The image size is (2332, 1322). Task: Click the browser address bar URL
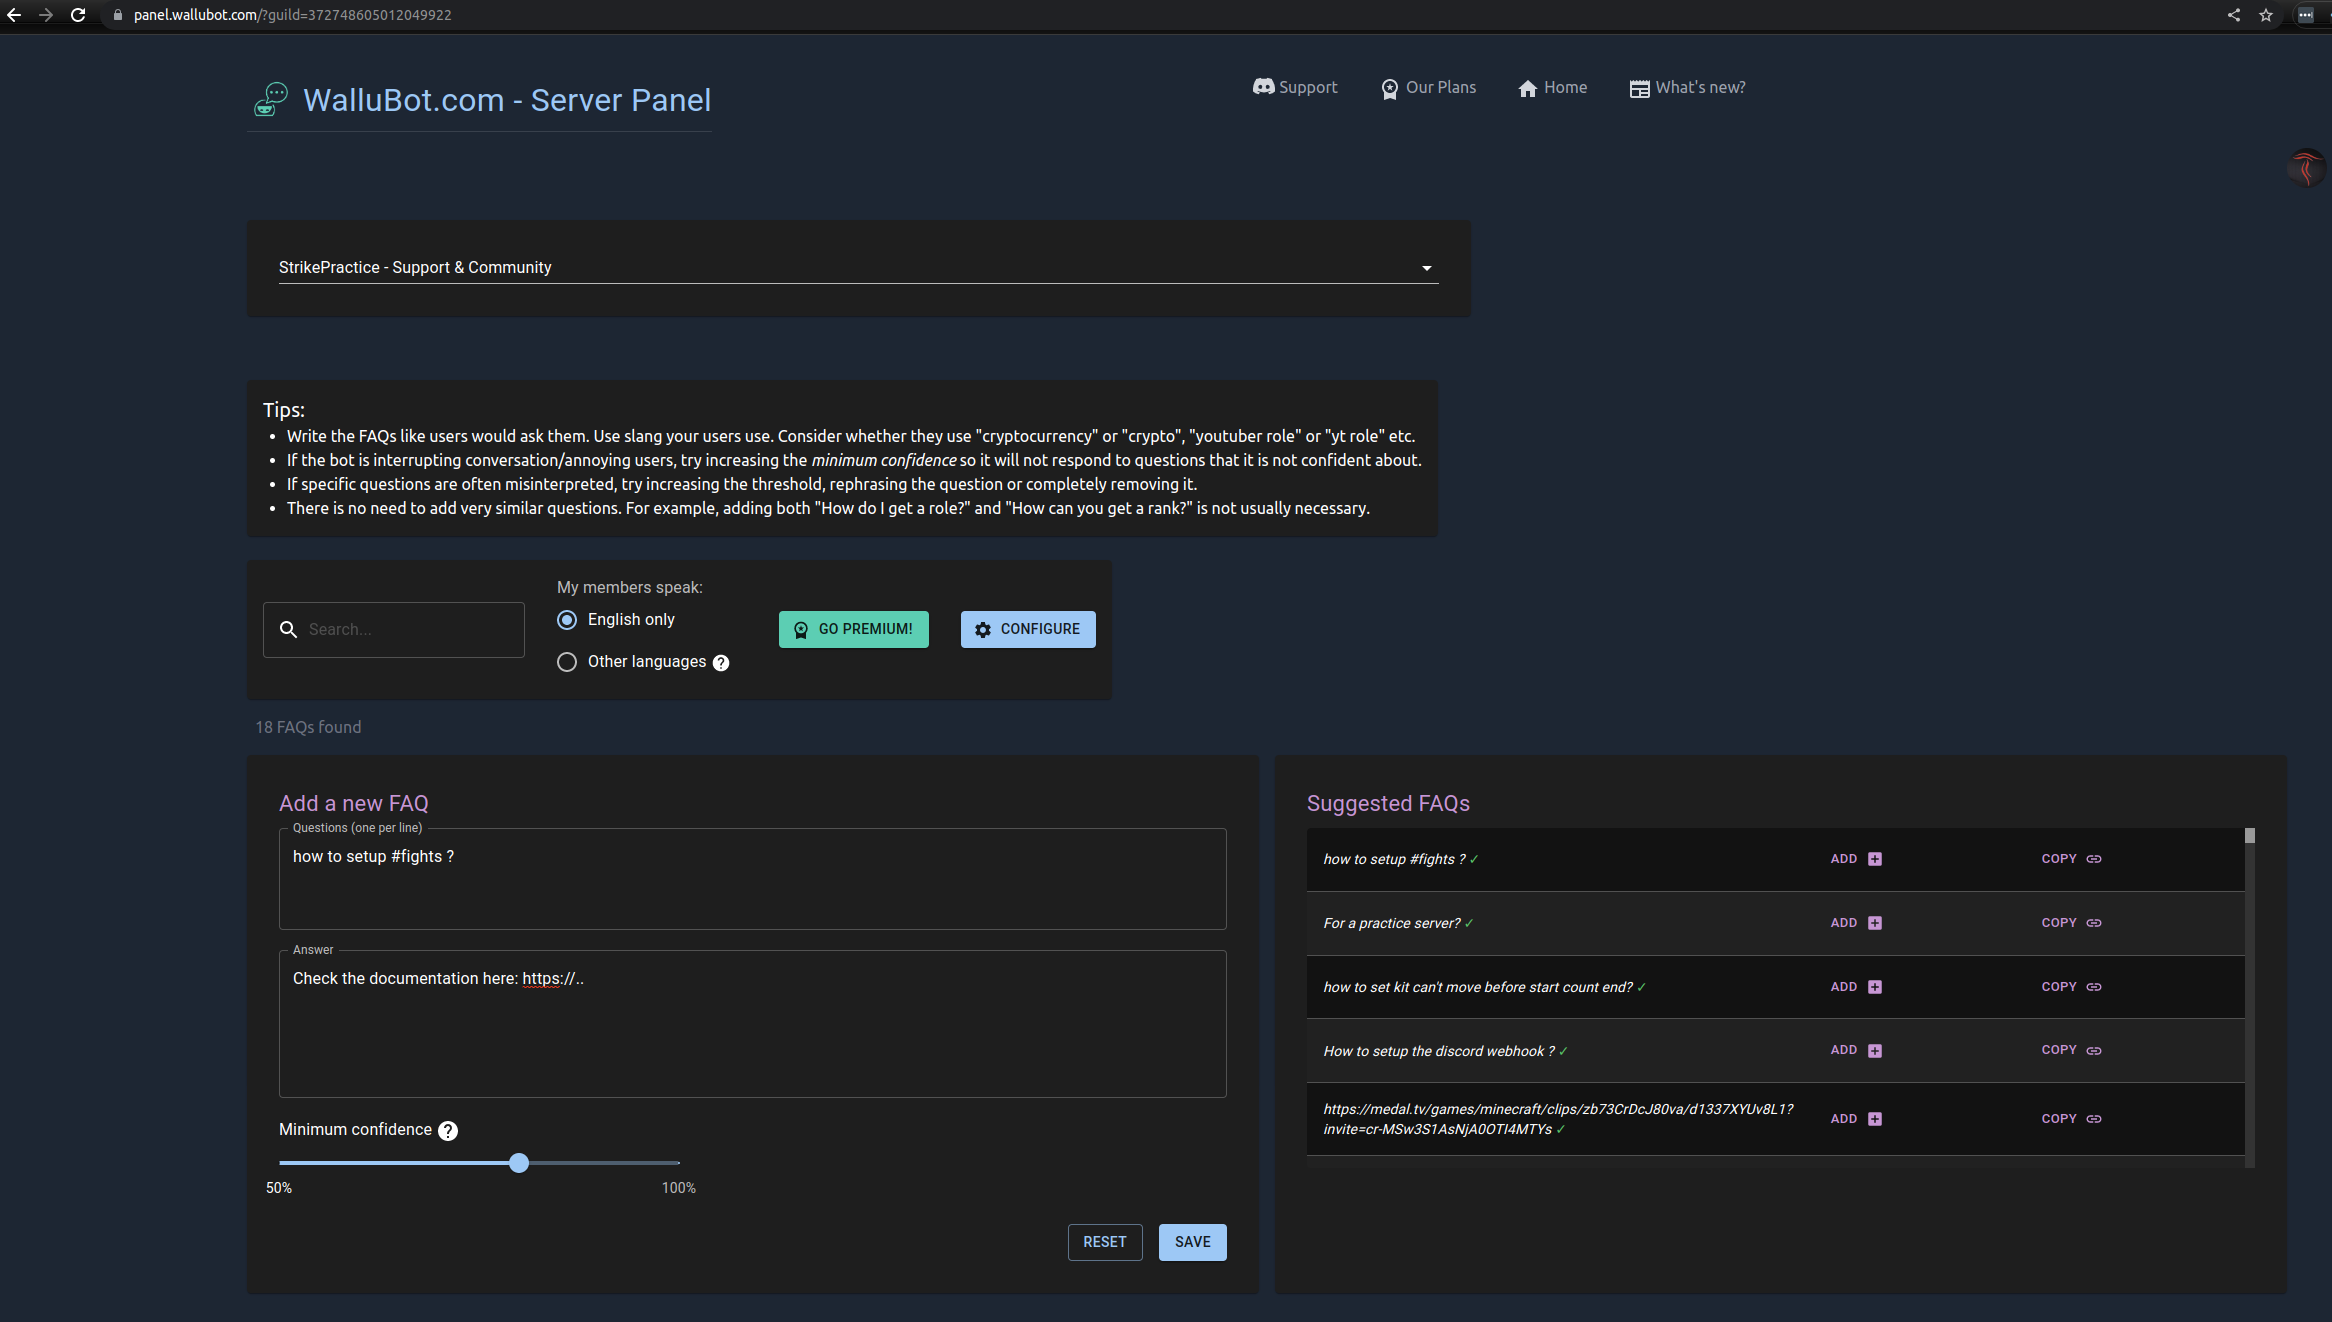coord(292,15)
